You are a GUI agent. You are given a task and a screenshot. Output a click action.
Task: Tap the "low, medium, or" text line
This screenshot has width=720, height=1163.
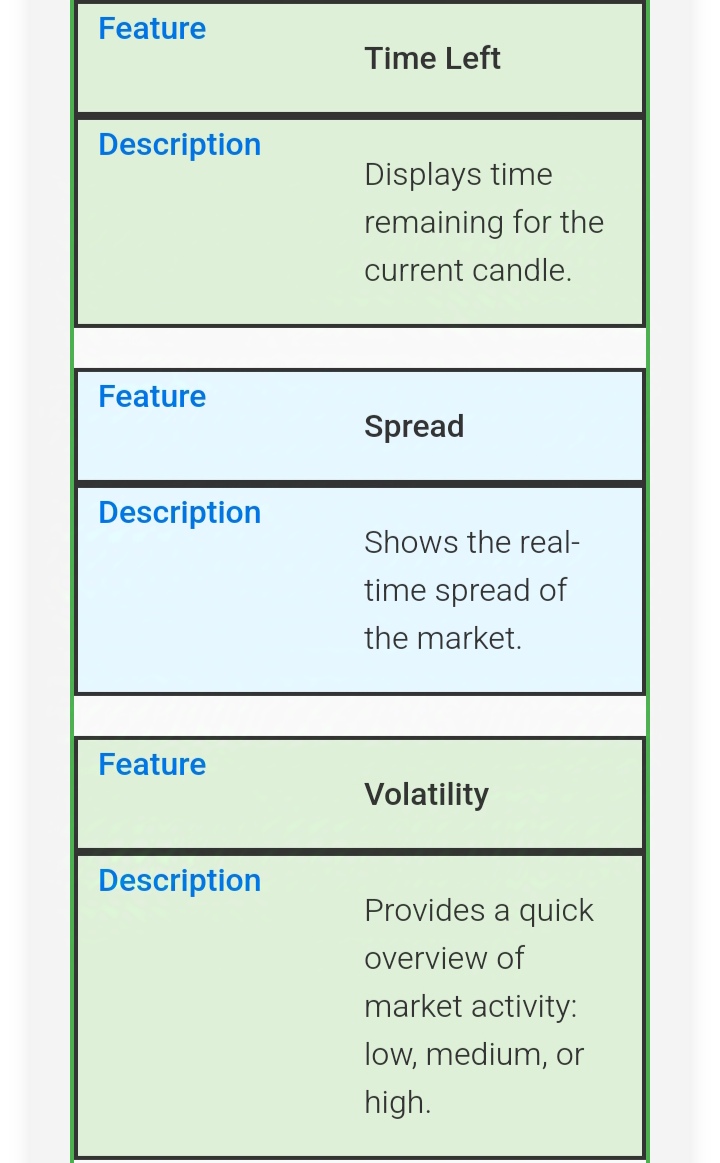click(x=474, y=1055)
